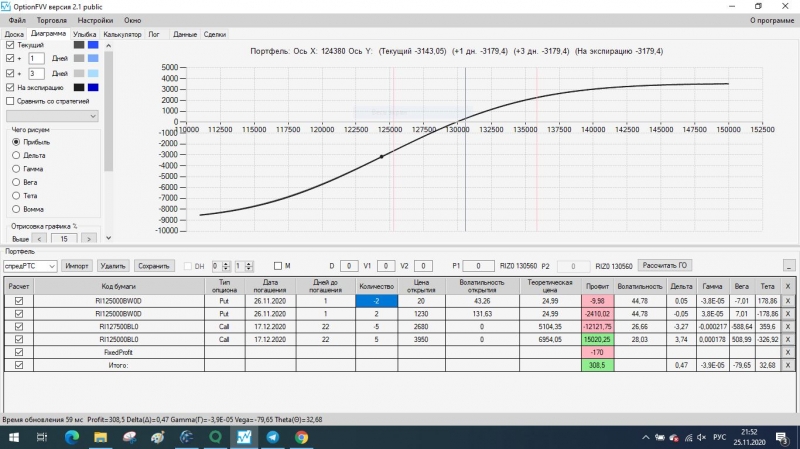Open Telegram from the taskbar
This screenshot has height=449, width=800.
273,437
